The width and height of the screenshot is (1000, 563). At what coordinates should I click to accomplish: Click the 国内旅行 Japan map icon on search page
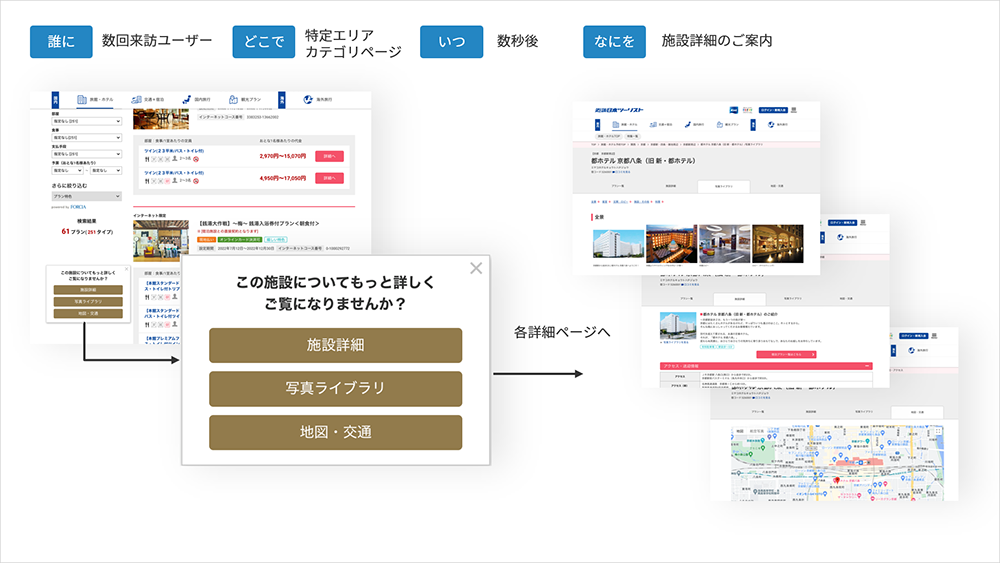click(186, 99)
